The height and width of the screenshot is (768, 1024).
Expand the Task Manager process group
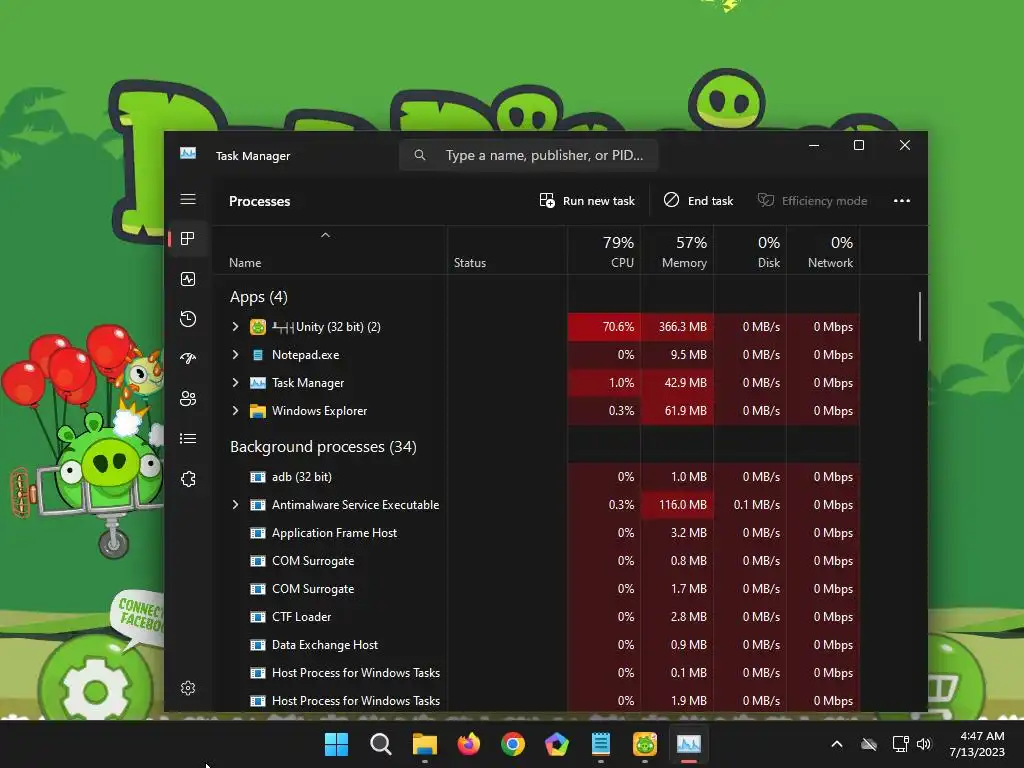point(235,383)
